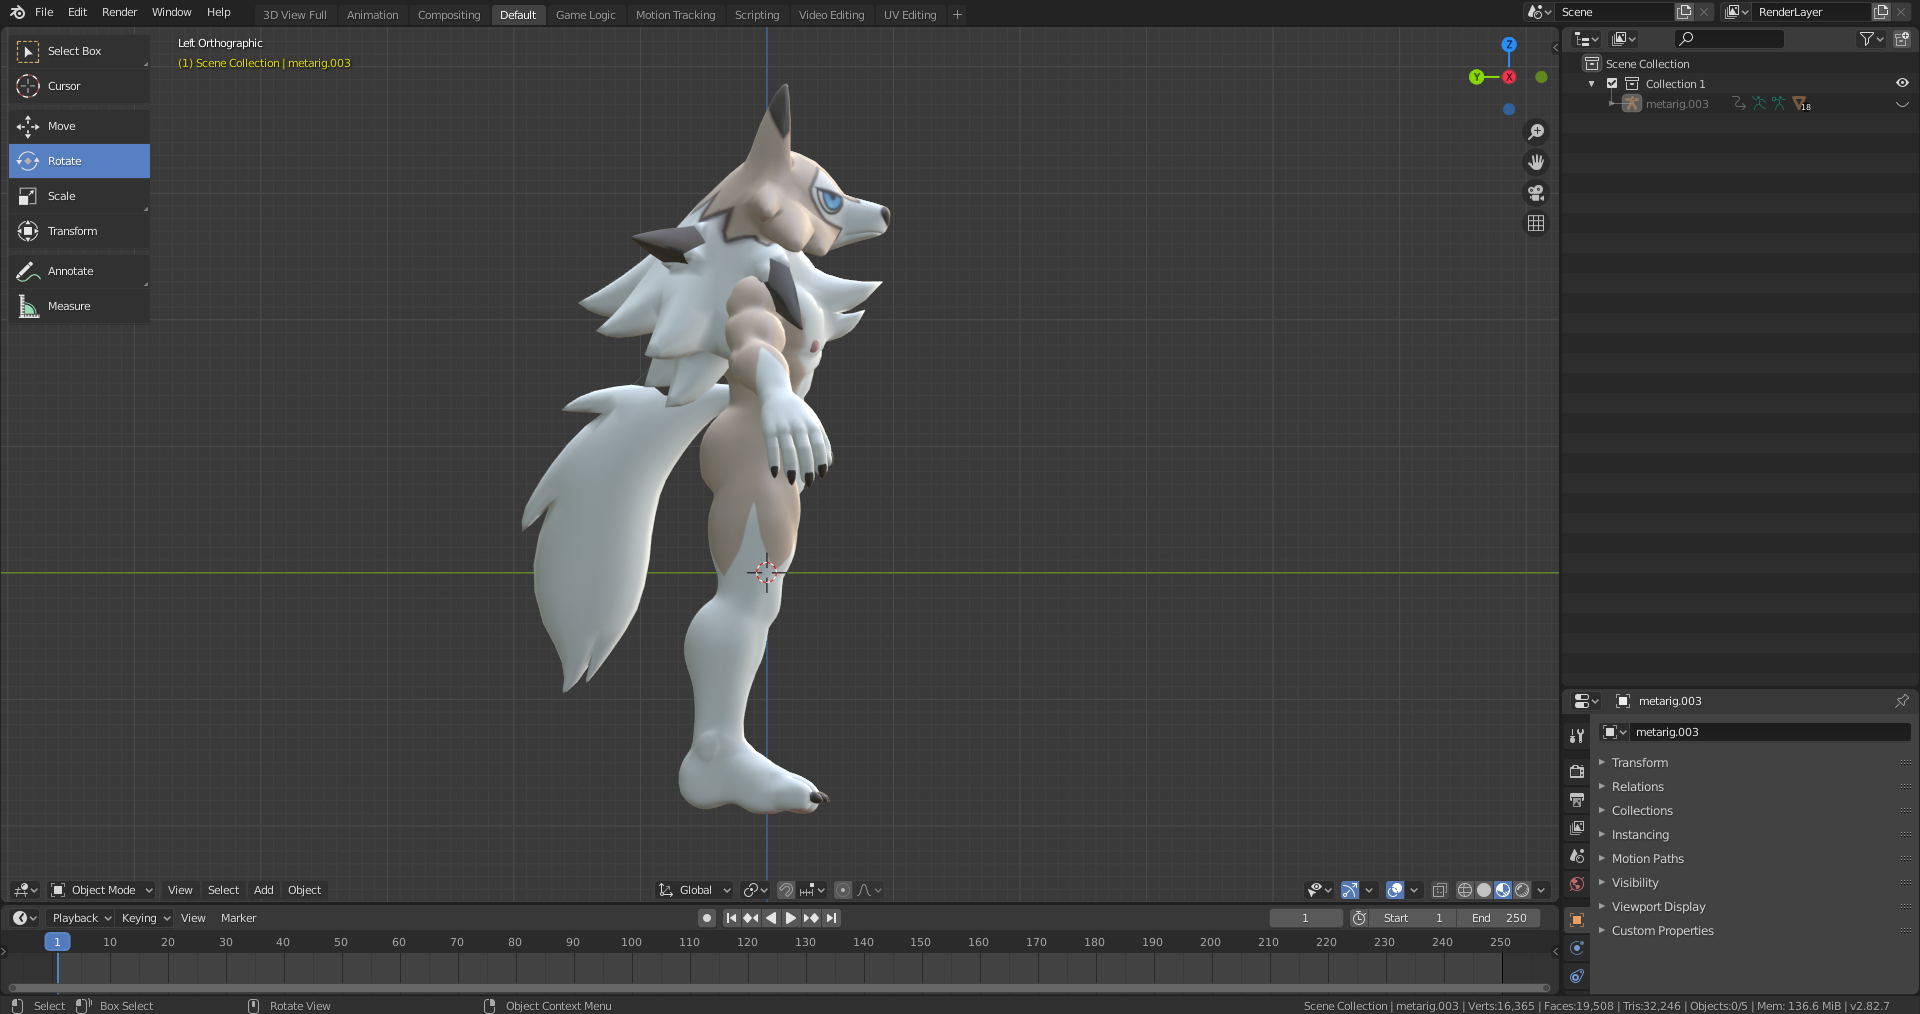Screen dimensions: 1920x1014
Task: Play the animation in reverse
Action: [771, 918]
